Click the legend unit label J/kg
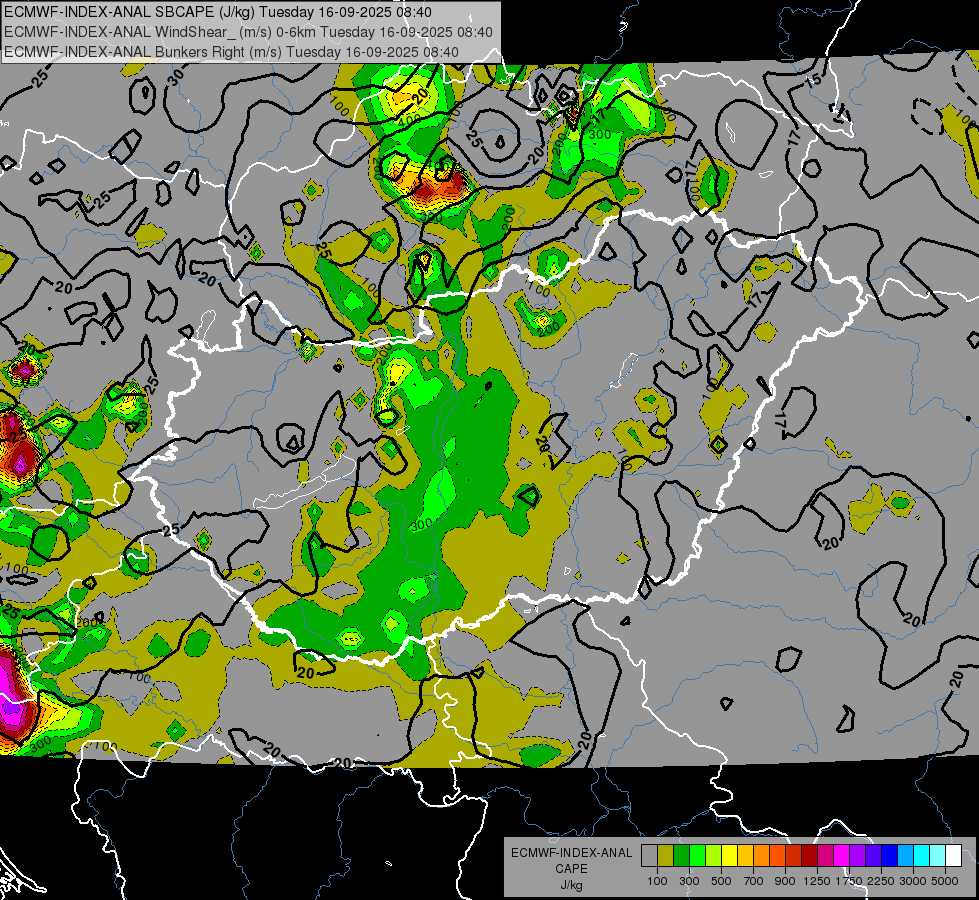Screen dimensions: 979x900 pos(572,885)
